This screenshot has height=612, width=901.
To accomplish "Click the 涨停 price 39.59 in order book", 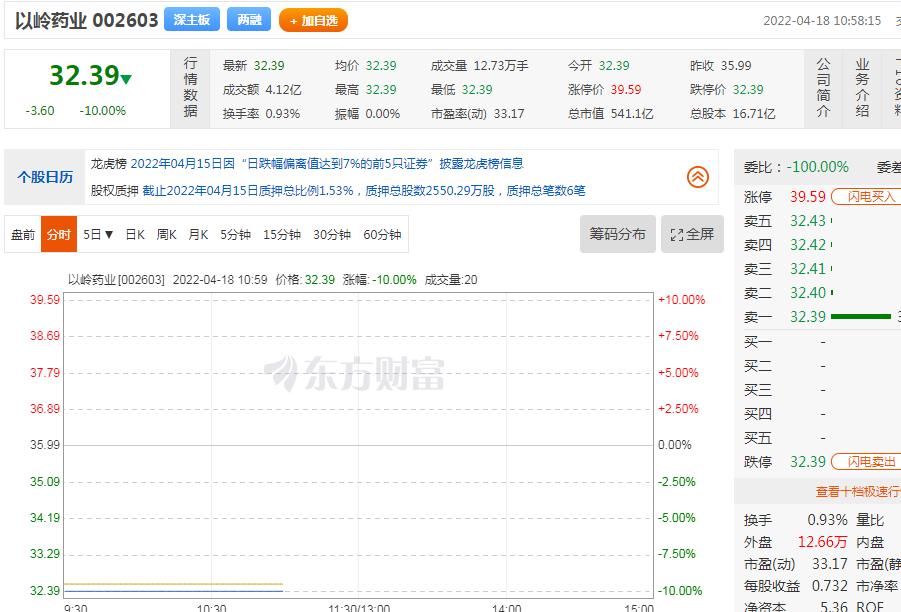I will pos(808,197).
